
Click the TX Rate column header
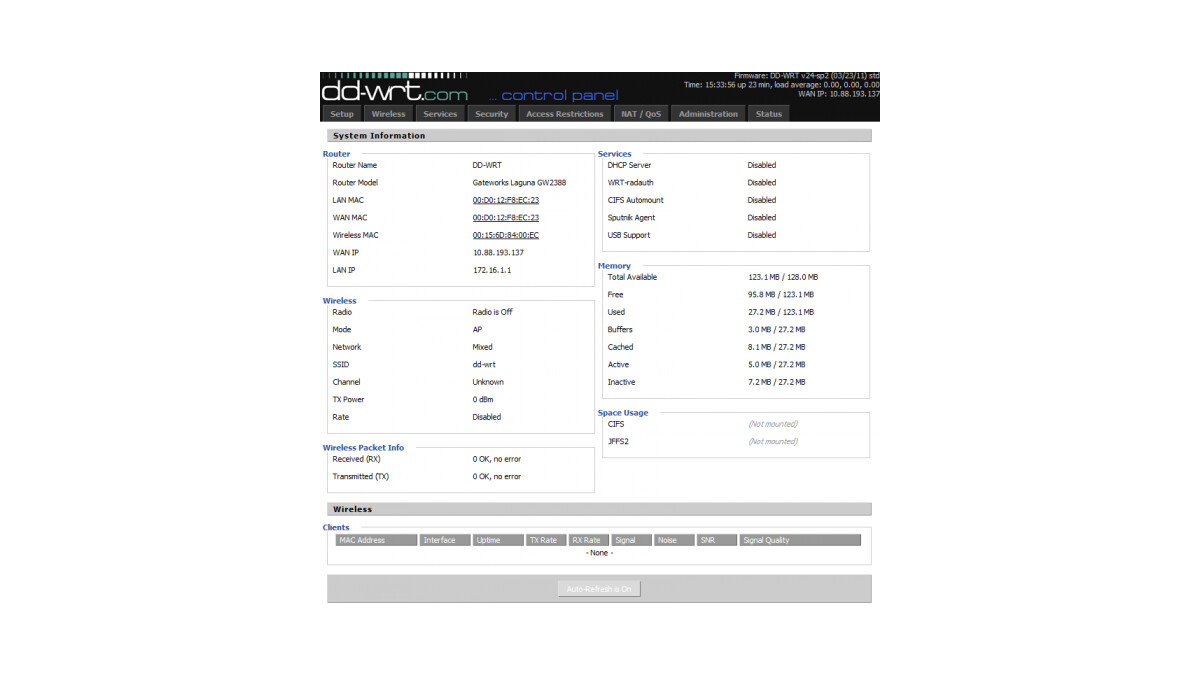[x=546, y=539]
